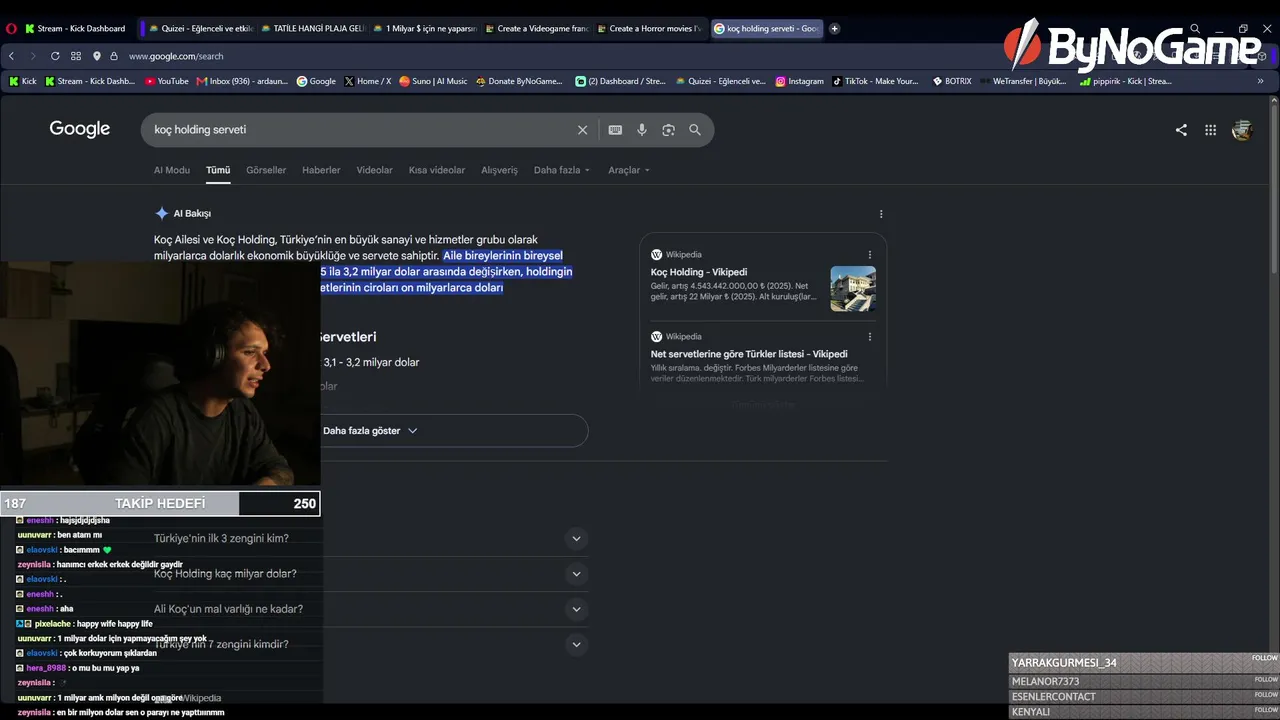
Task: Switch to the AI Modu tab
Action: [x=172, y=170]
